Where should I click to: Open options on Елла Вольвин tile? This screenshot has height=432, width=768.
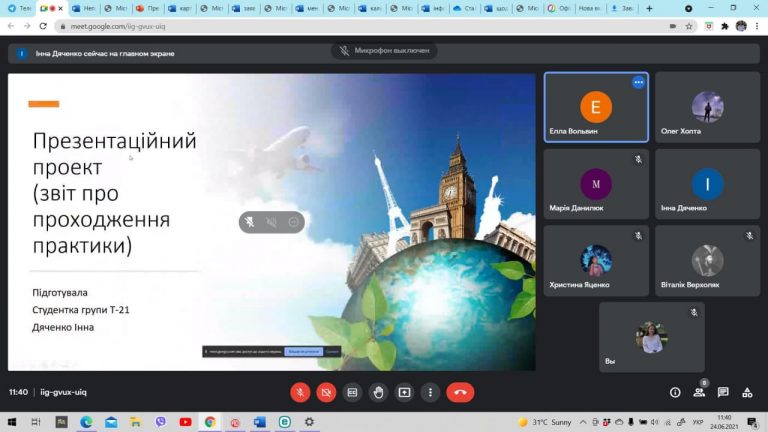(638, 82)
